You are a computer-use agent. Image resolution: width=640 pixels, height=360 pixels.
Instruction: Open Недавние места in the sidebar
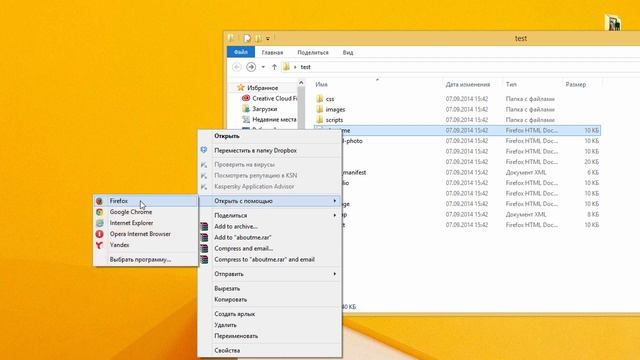tap(269, 120)
